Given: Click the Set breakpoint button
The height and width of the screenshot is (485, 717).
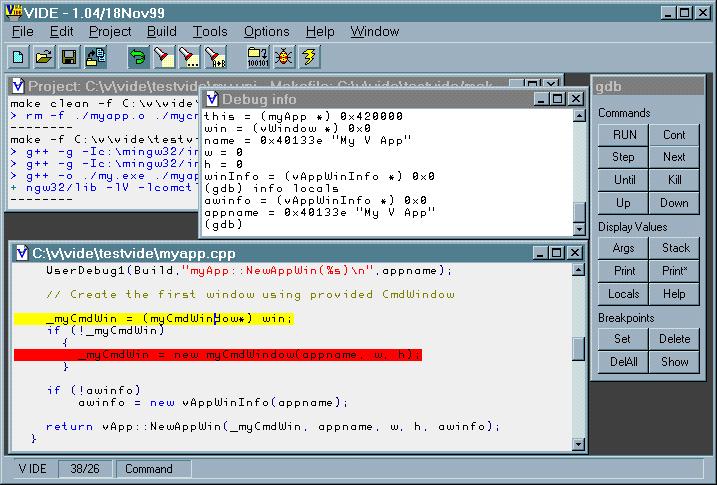Looking at the screenshot, I should 623,339.
